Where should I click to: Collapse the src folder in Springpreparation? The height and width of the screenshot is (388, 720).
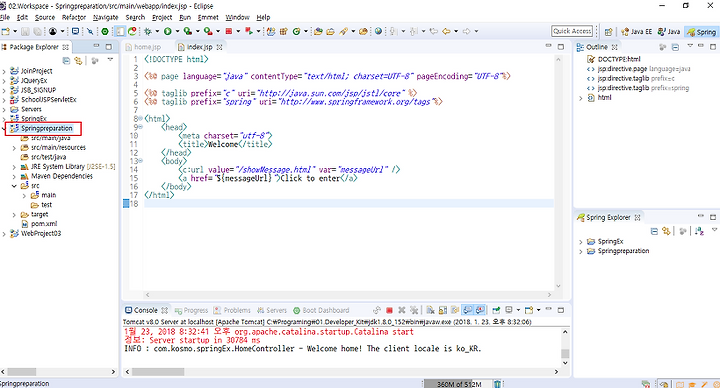pos(14,186)
